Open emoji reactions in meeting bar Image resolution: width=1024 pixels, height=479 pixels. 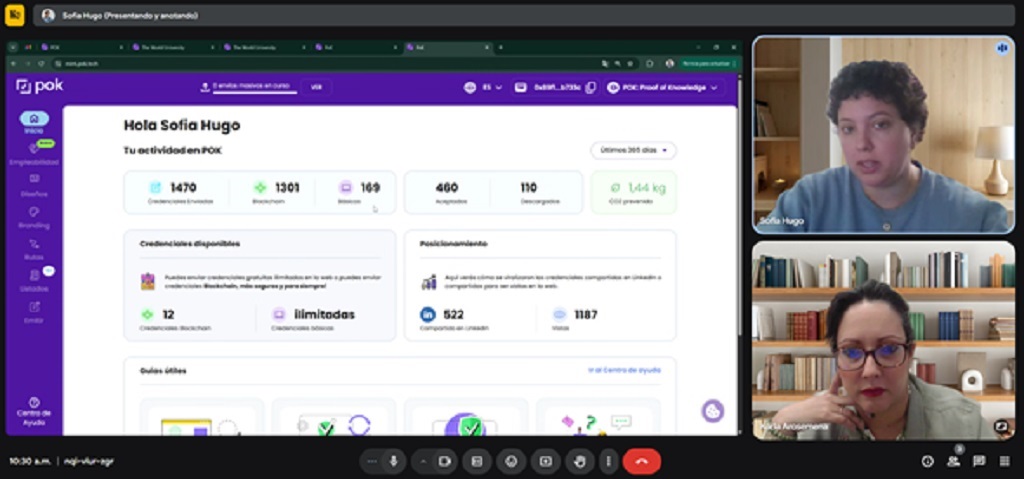click(x=511, y=461)
